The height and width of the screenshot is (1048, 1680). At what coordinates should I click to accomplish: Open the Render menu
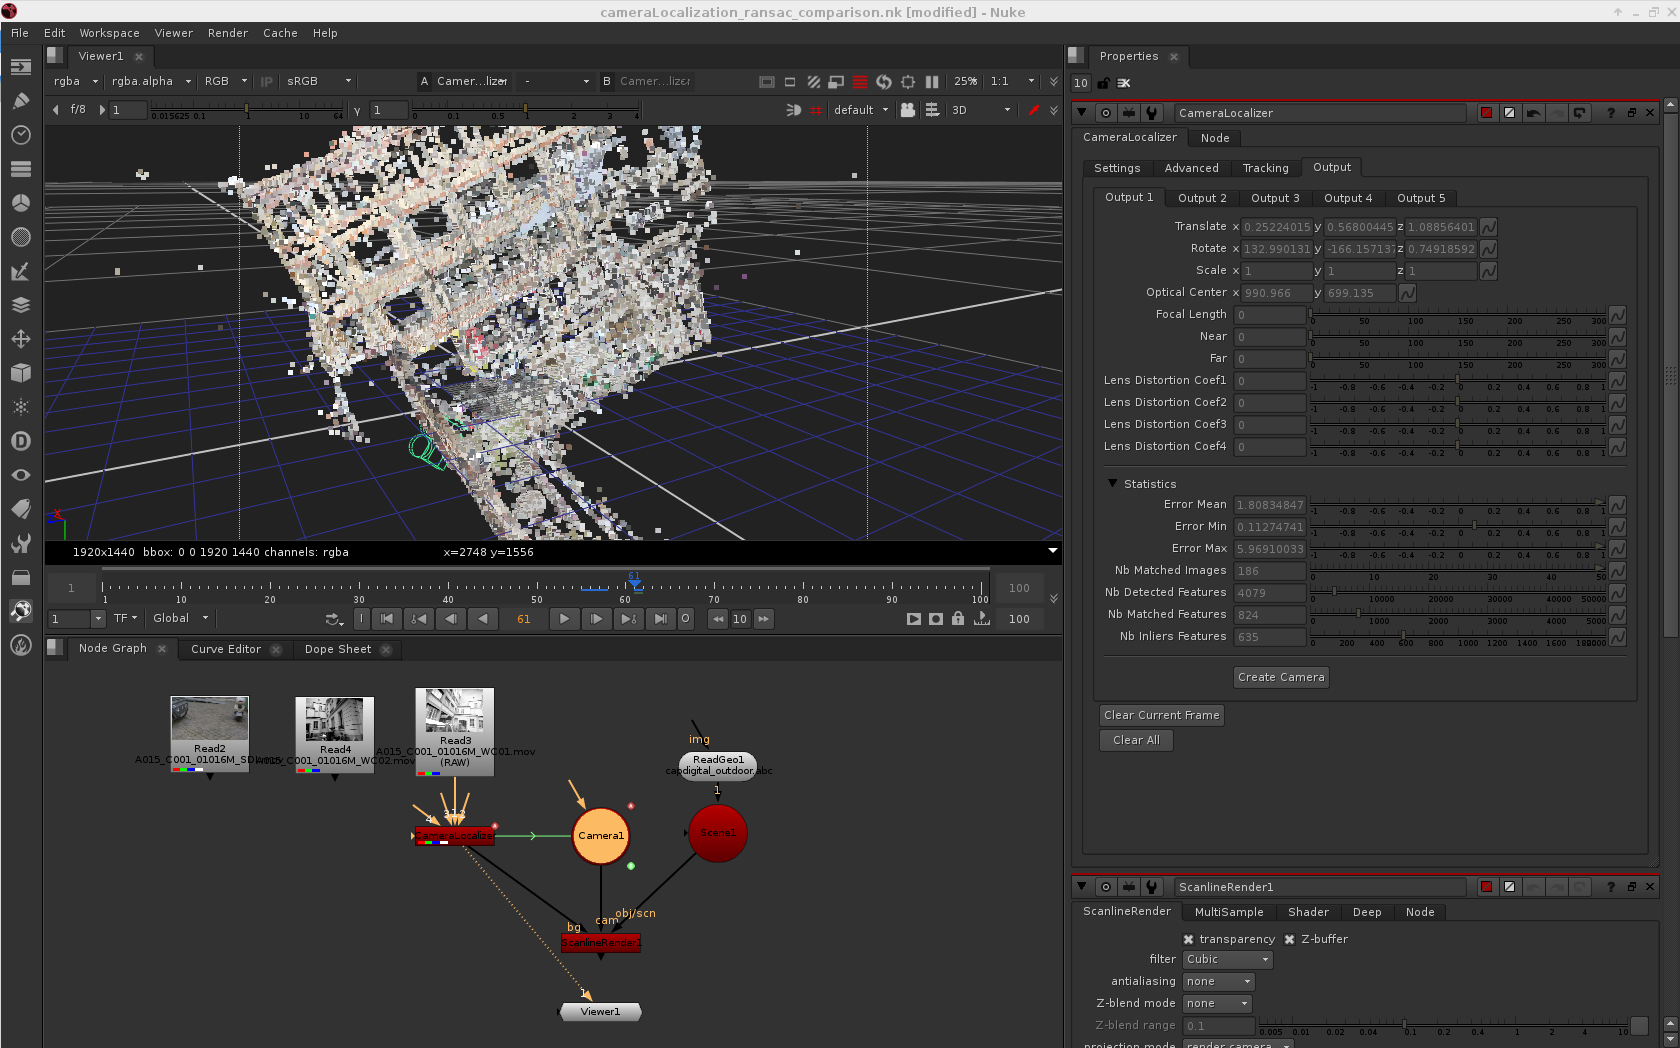coord(227,33)
